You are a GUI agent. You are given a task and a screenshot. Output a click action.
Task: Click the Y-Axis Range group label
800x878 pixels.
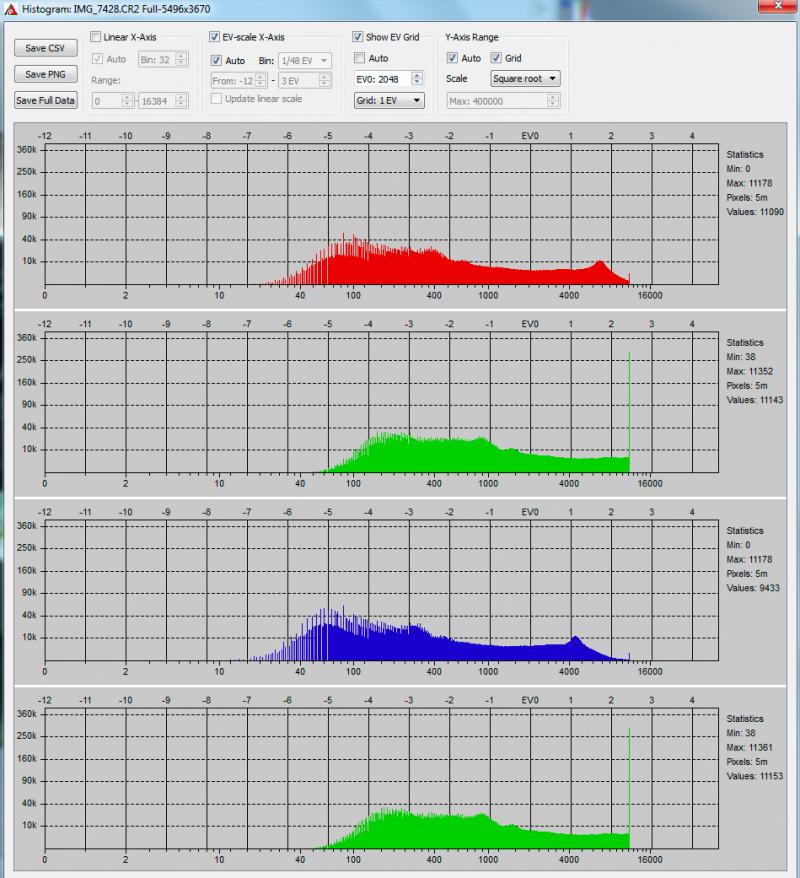[x=472, y=37]
